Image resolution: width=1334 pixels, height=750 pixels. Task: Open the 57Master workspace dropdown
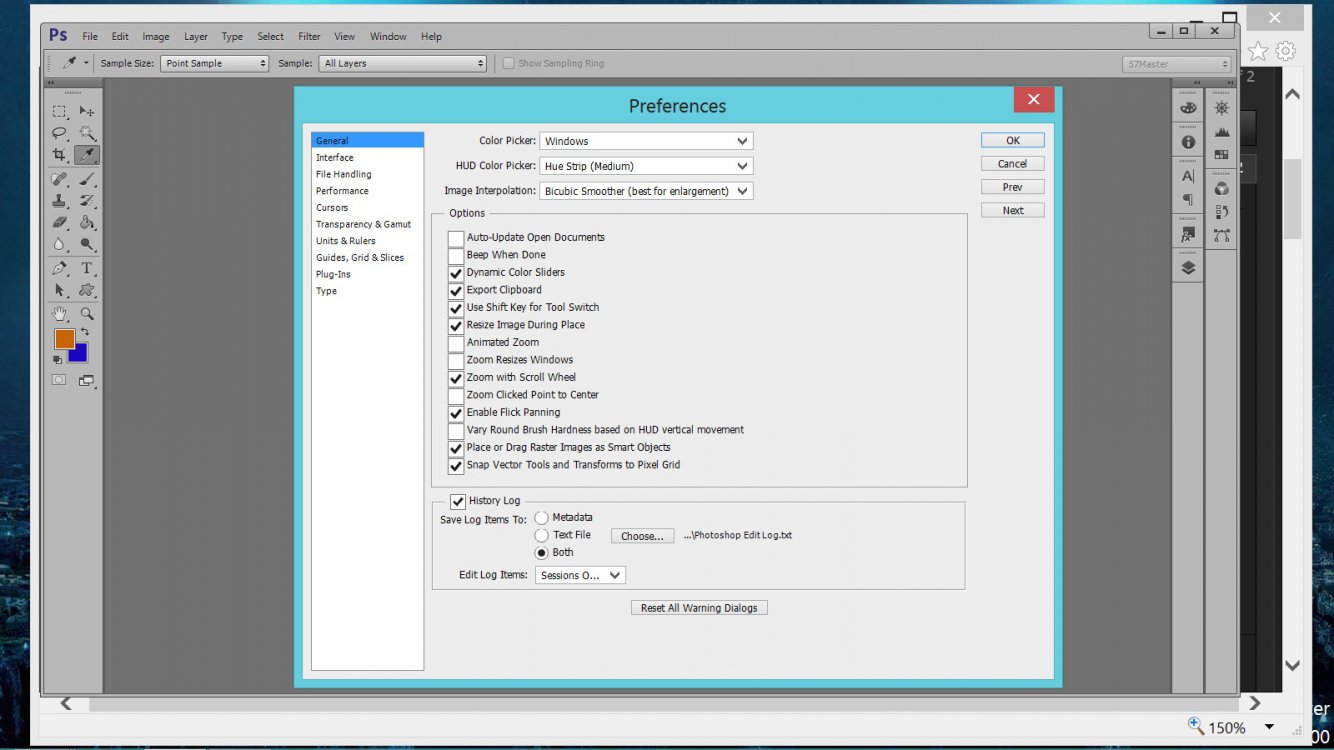pos(1177,64)
